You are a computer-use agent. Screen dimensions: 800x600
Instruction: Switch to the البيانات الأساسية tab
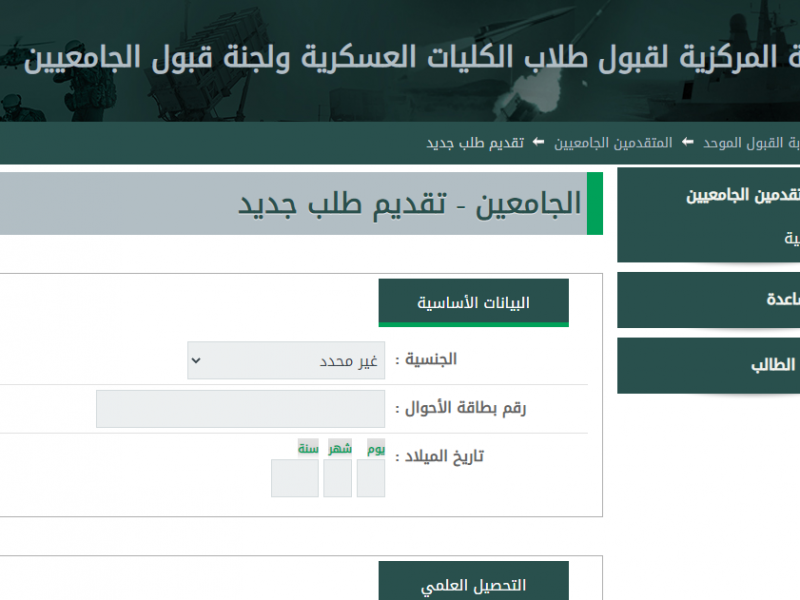[473, 303]
